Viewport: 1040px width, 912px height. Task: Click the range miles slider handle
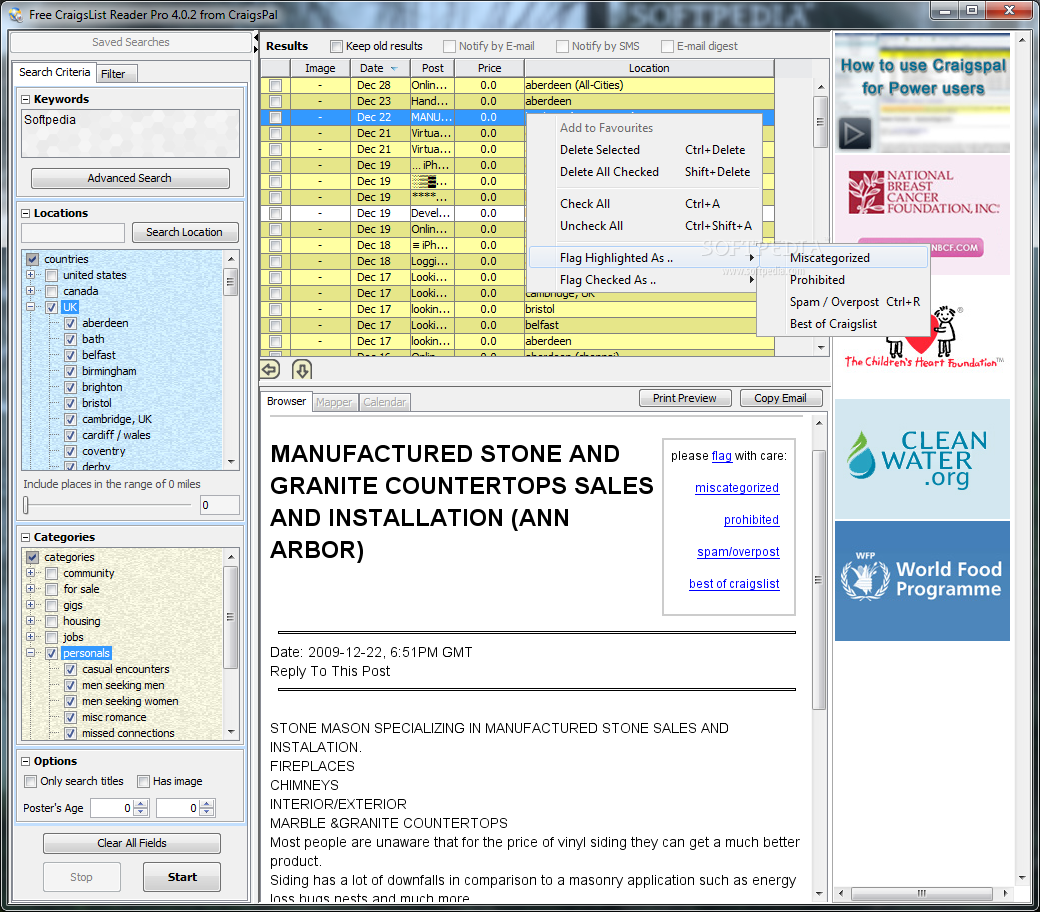[26, 505]
